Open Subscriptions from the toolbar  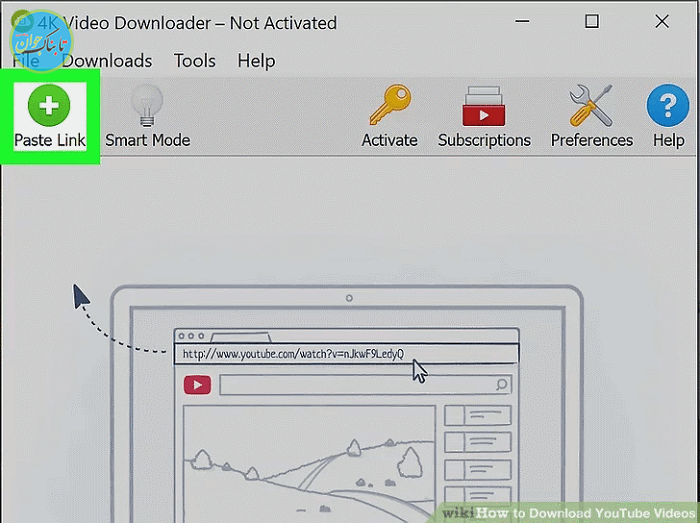[x=484, y=105]
